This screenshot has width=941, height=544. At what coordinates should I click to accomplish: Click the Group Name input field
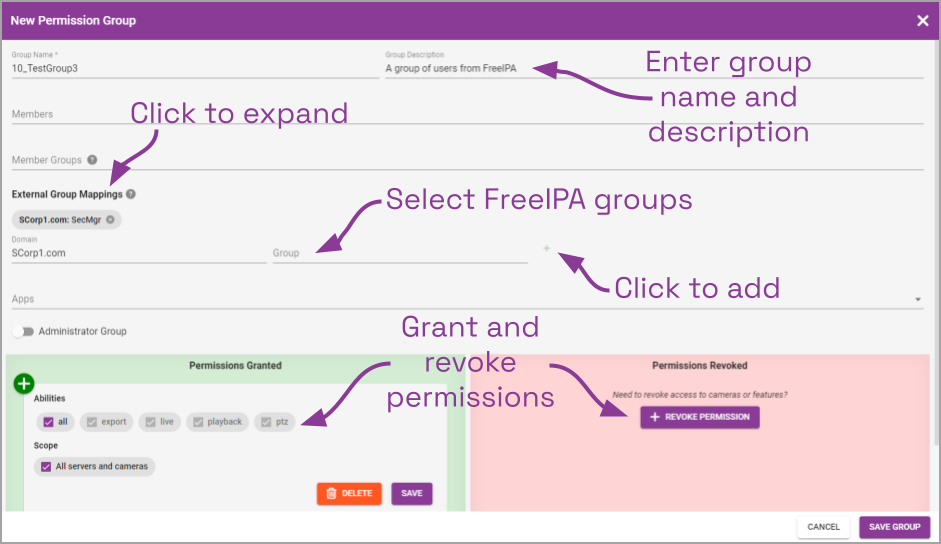pyautogui.click(x=195, y=69)
